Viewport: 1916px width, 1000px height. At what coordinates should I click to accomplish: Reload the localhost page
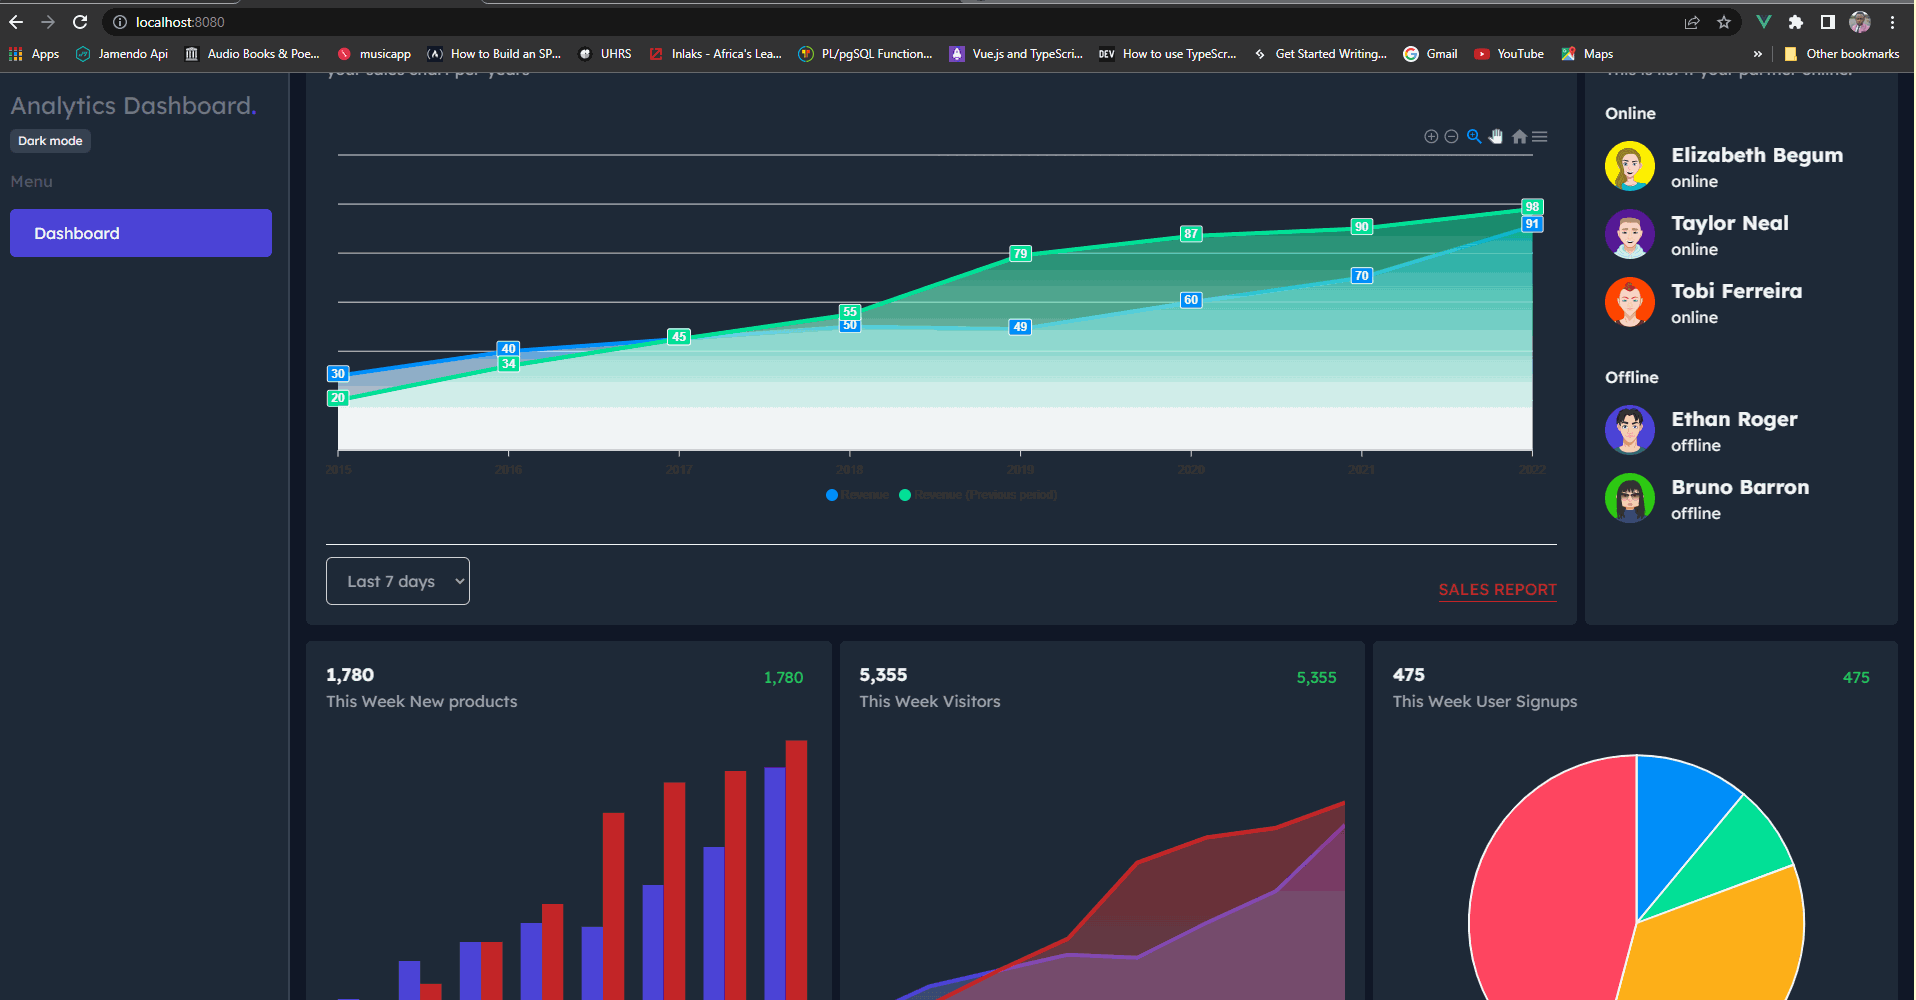80,22
